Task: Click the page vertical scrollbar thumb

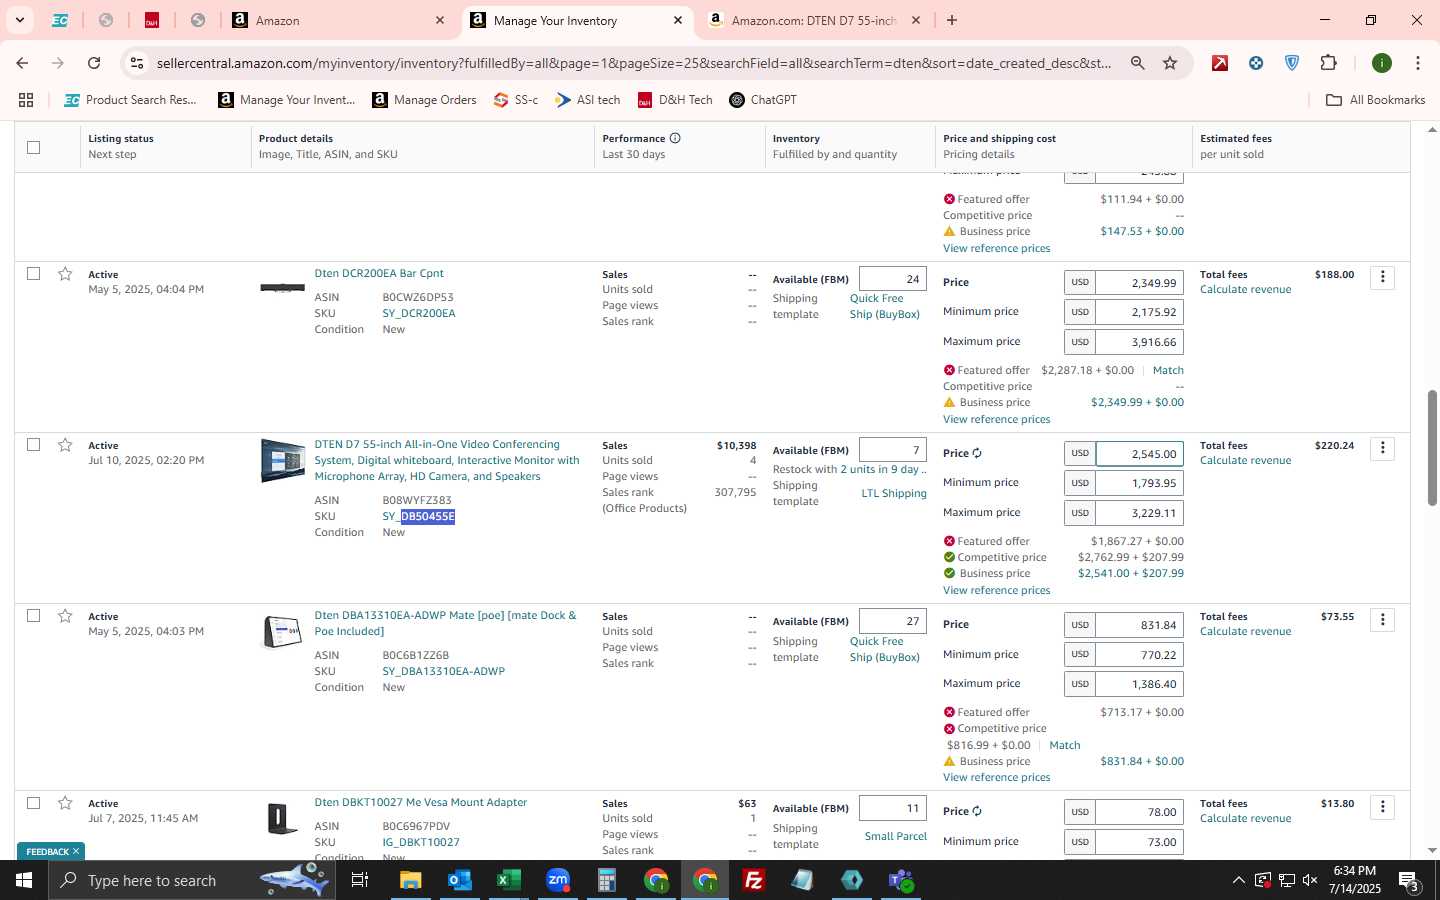Action: point(1432,447)
